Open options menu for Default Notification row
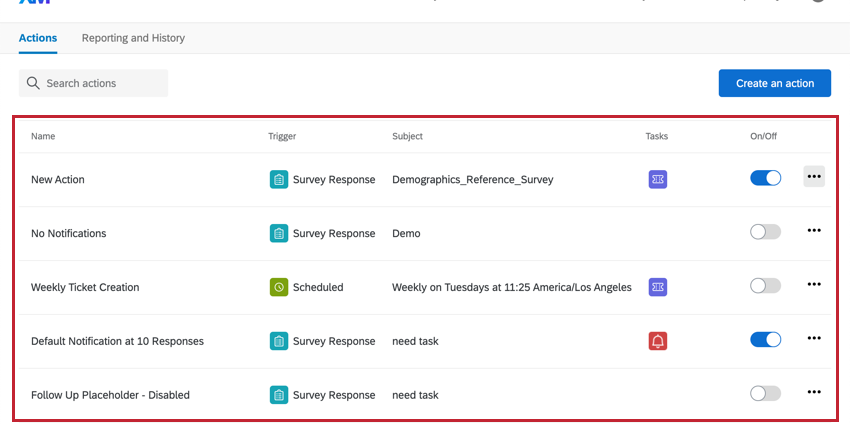850x425 pixels. [x=814, y=338]
